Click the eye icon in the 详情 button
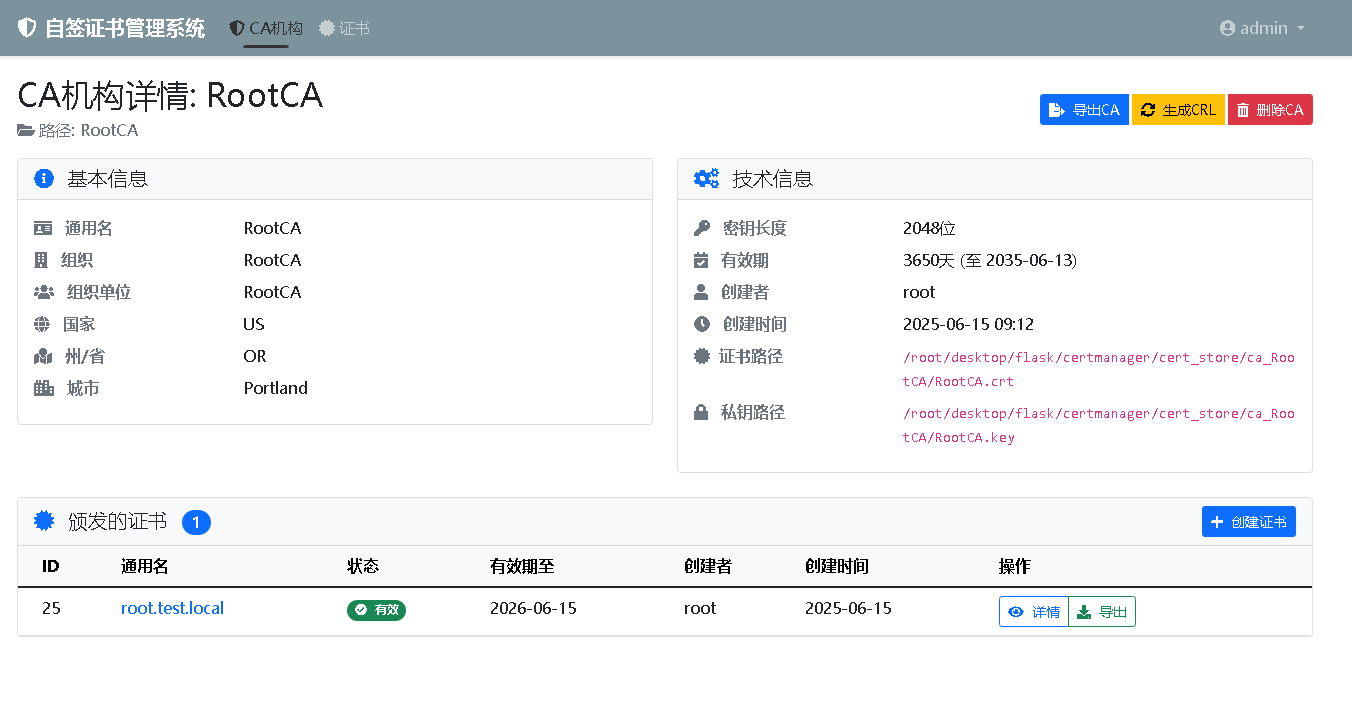The width and height of the screenshot is (1352, 711). (x=1016, y=611)
